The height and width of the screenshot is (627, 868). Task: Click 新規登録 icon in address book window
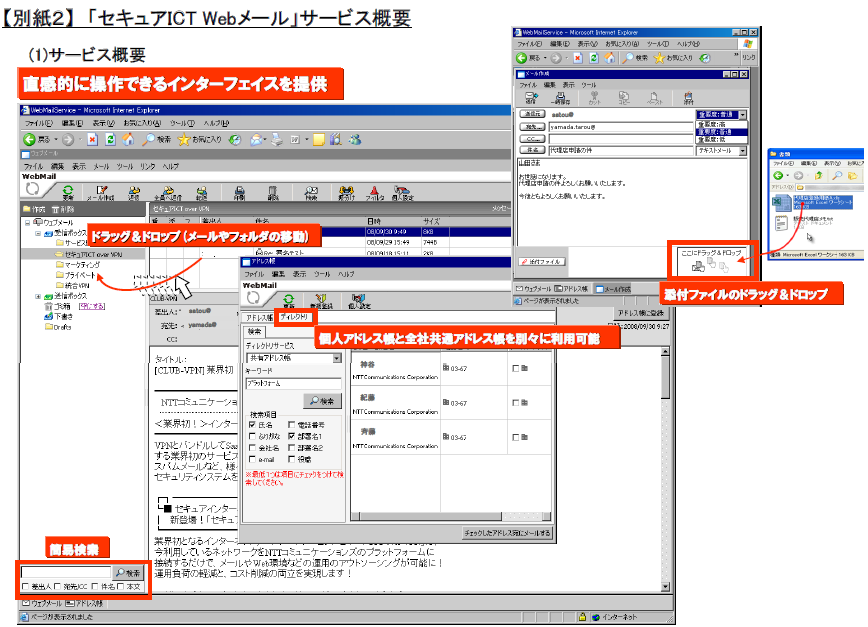tap(321, 301)
